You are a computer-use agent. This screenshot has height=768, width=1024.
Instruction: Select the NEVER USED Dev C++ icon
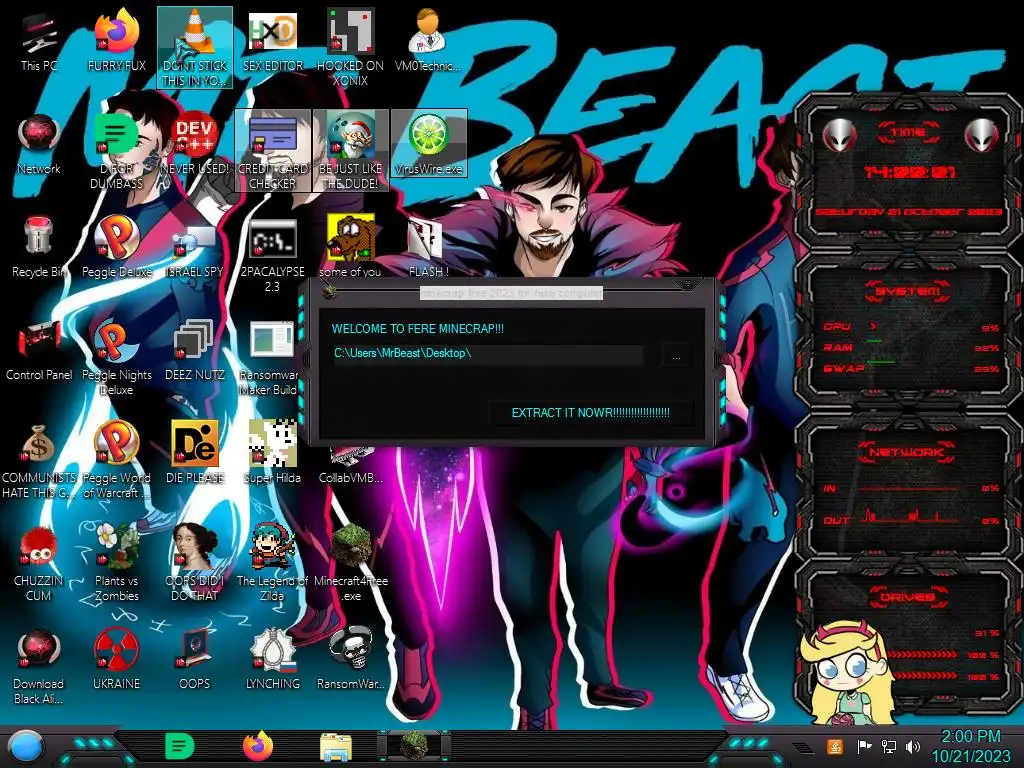click(195, 145)
